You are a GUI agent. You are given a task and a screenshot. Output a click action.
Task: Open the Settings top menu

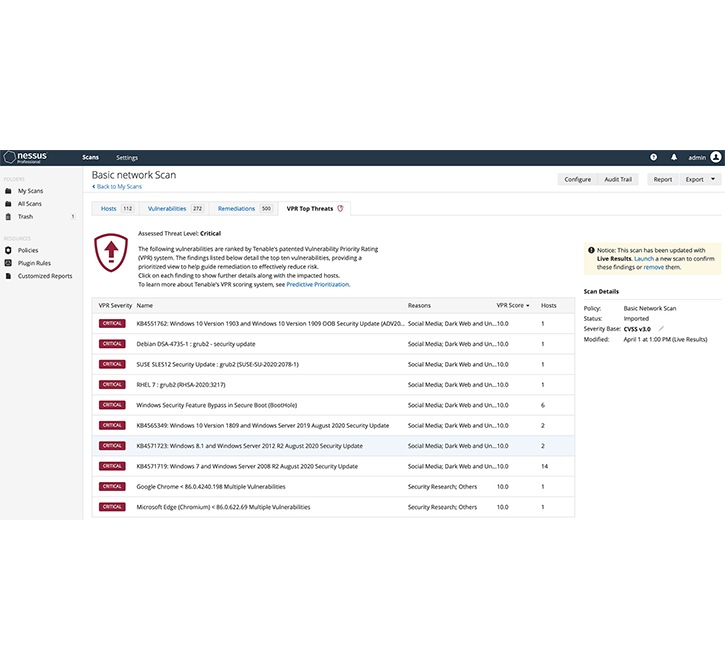(127, 157)
